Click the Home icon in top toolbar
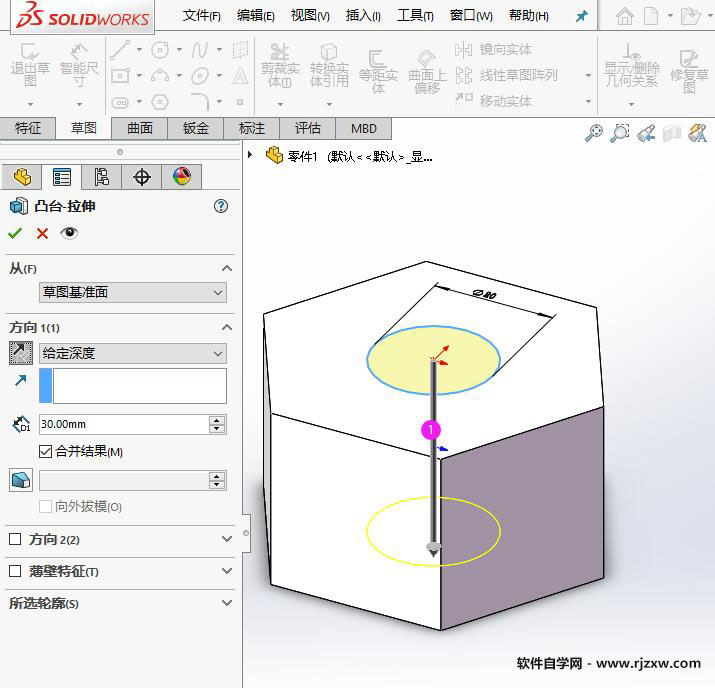This screenshot has height=688, width=715. click(624, 16)
